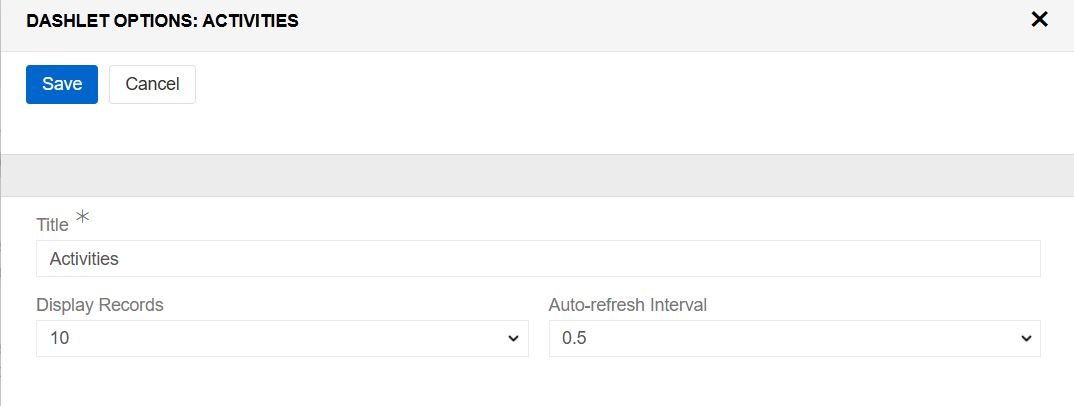Click the Title field label
The width and height of the screenshot is (1074, 406).
(52, 225)
